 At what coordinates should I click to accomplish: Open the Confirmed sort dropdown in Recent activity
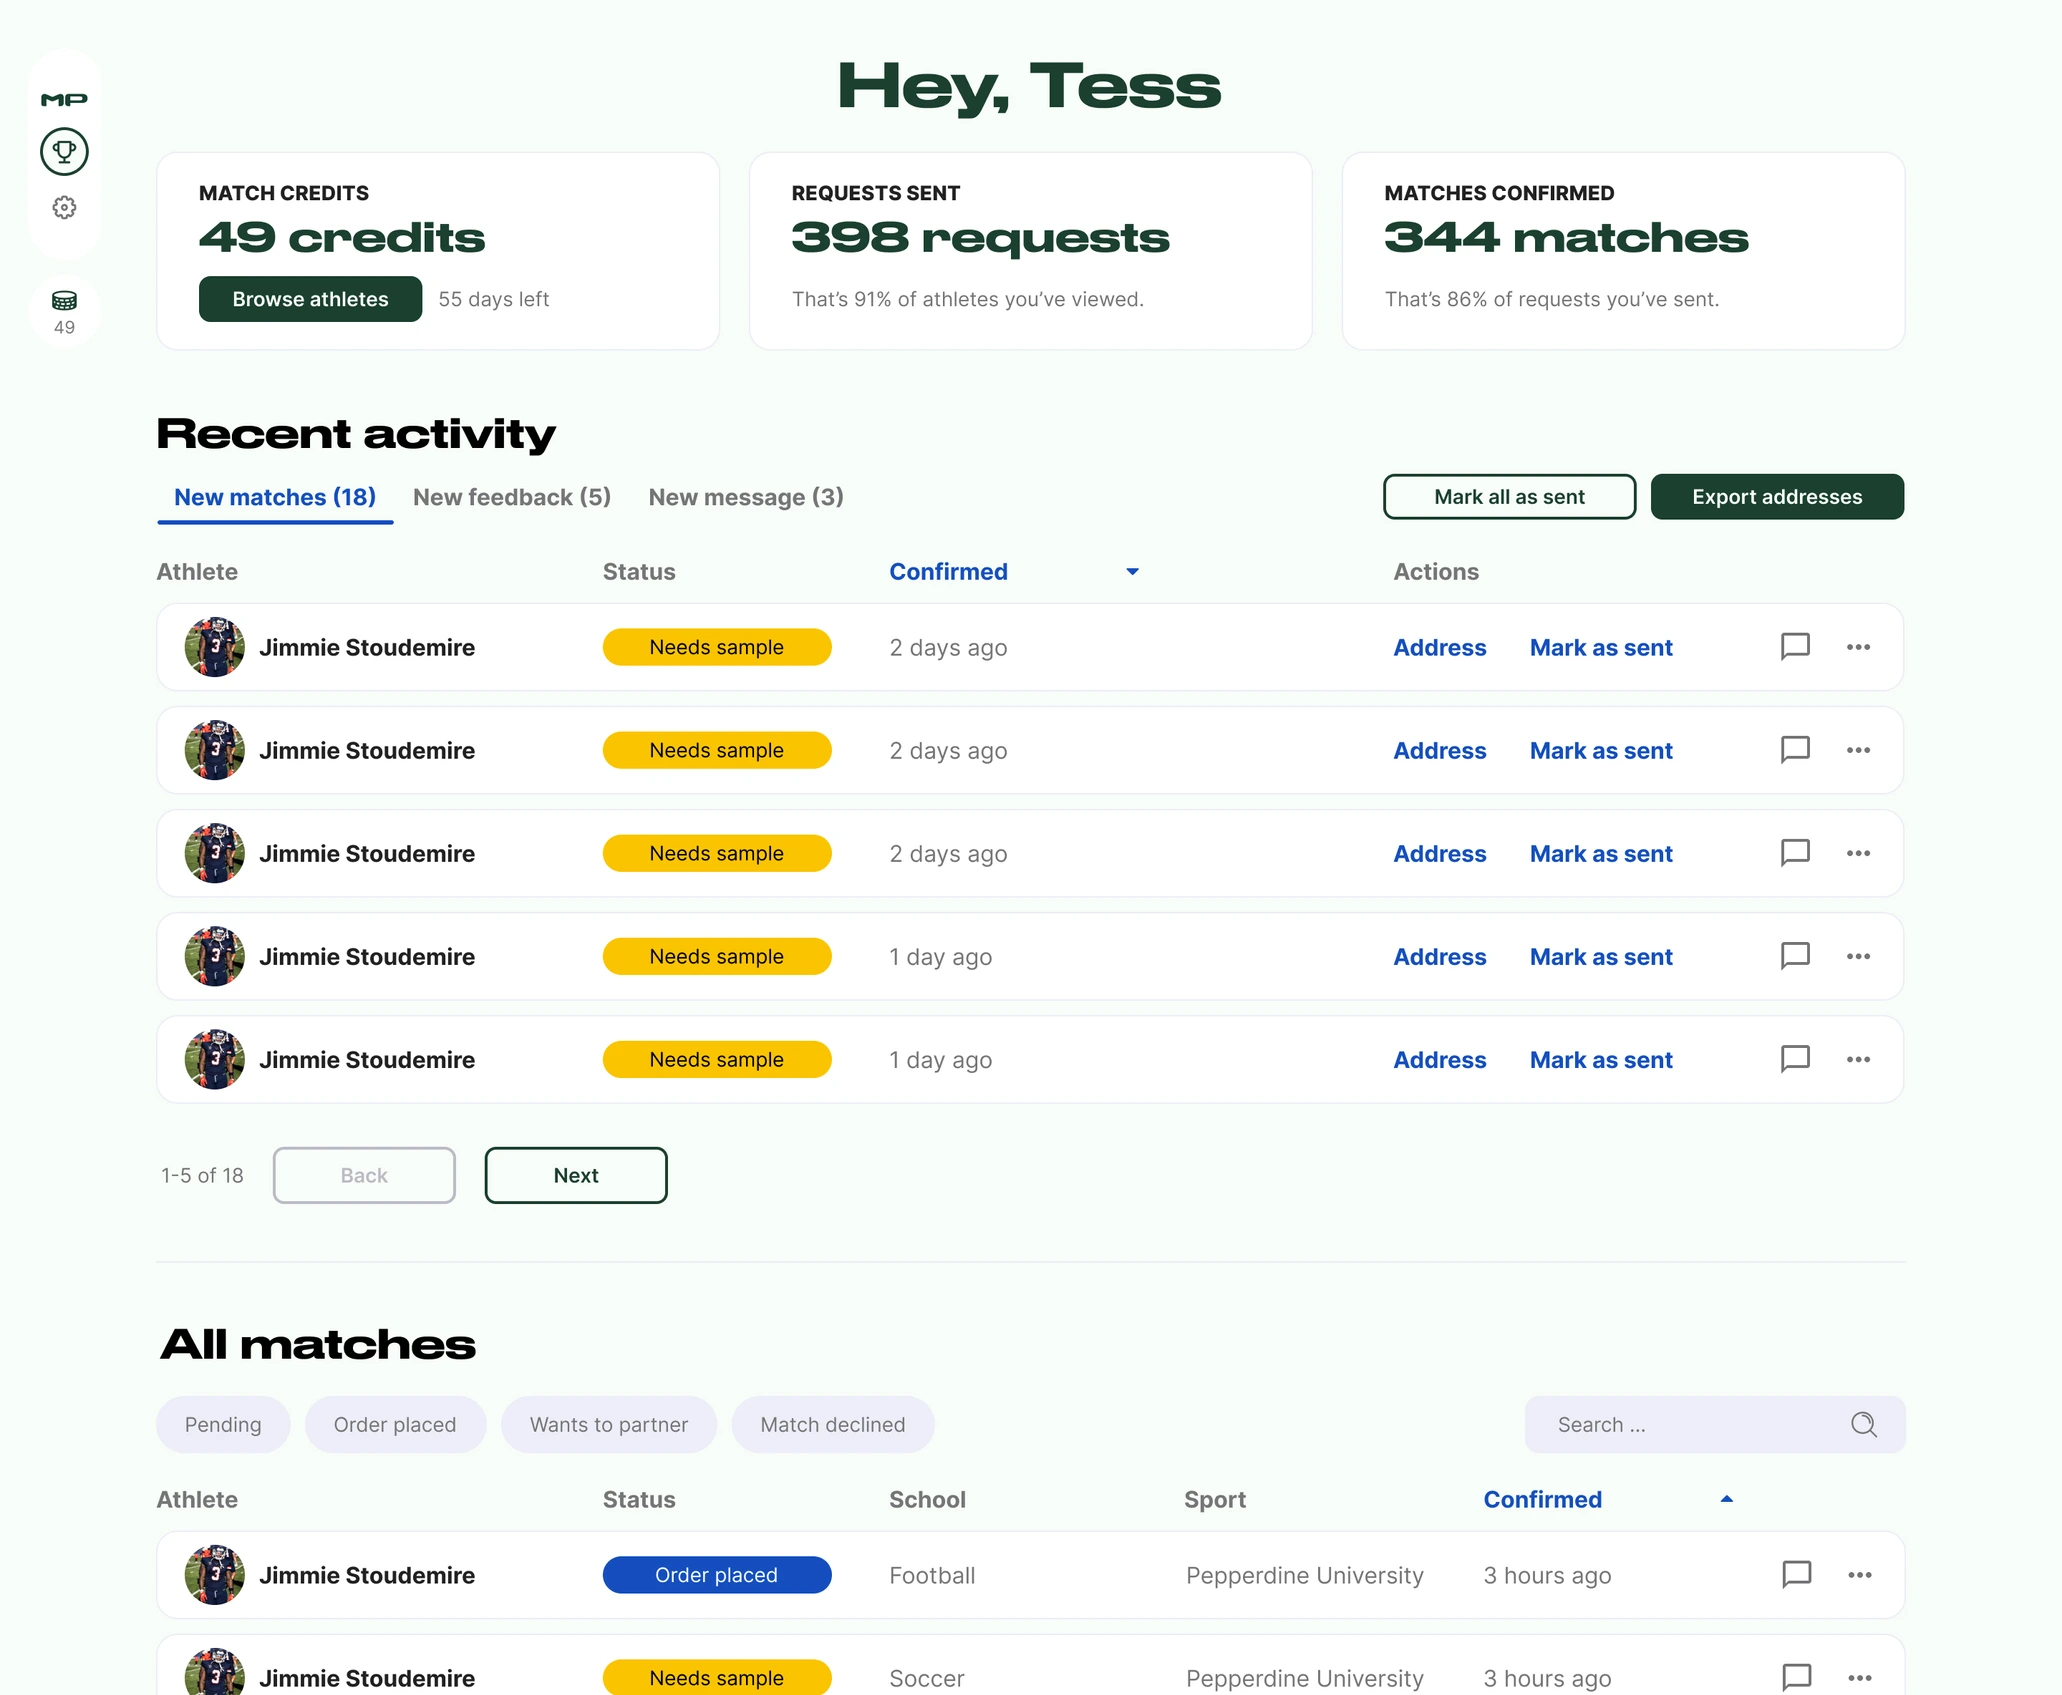coord(1131,571)
